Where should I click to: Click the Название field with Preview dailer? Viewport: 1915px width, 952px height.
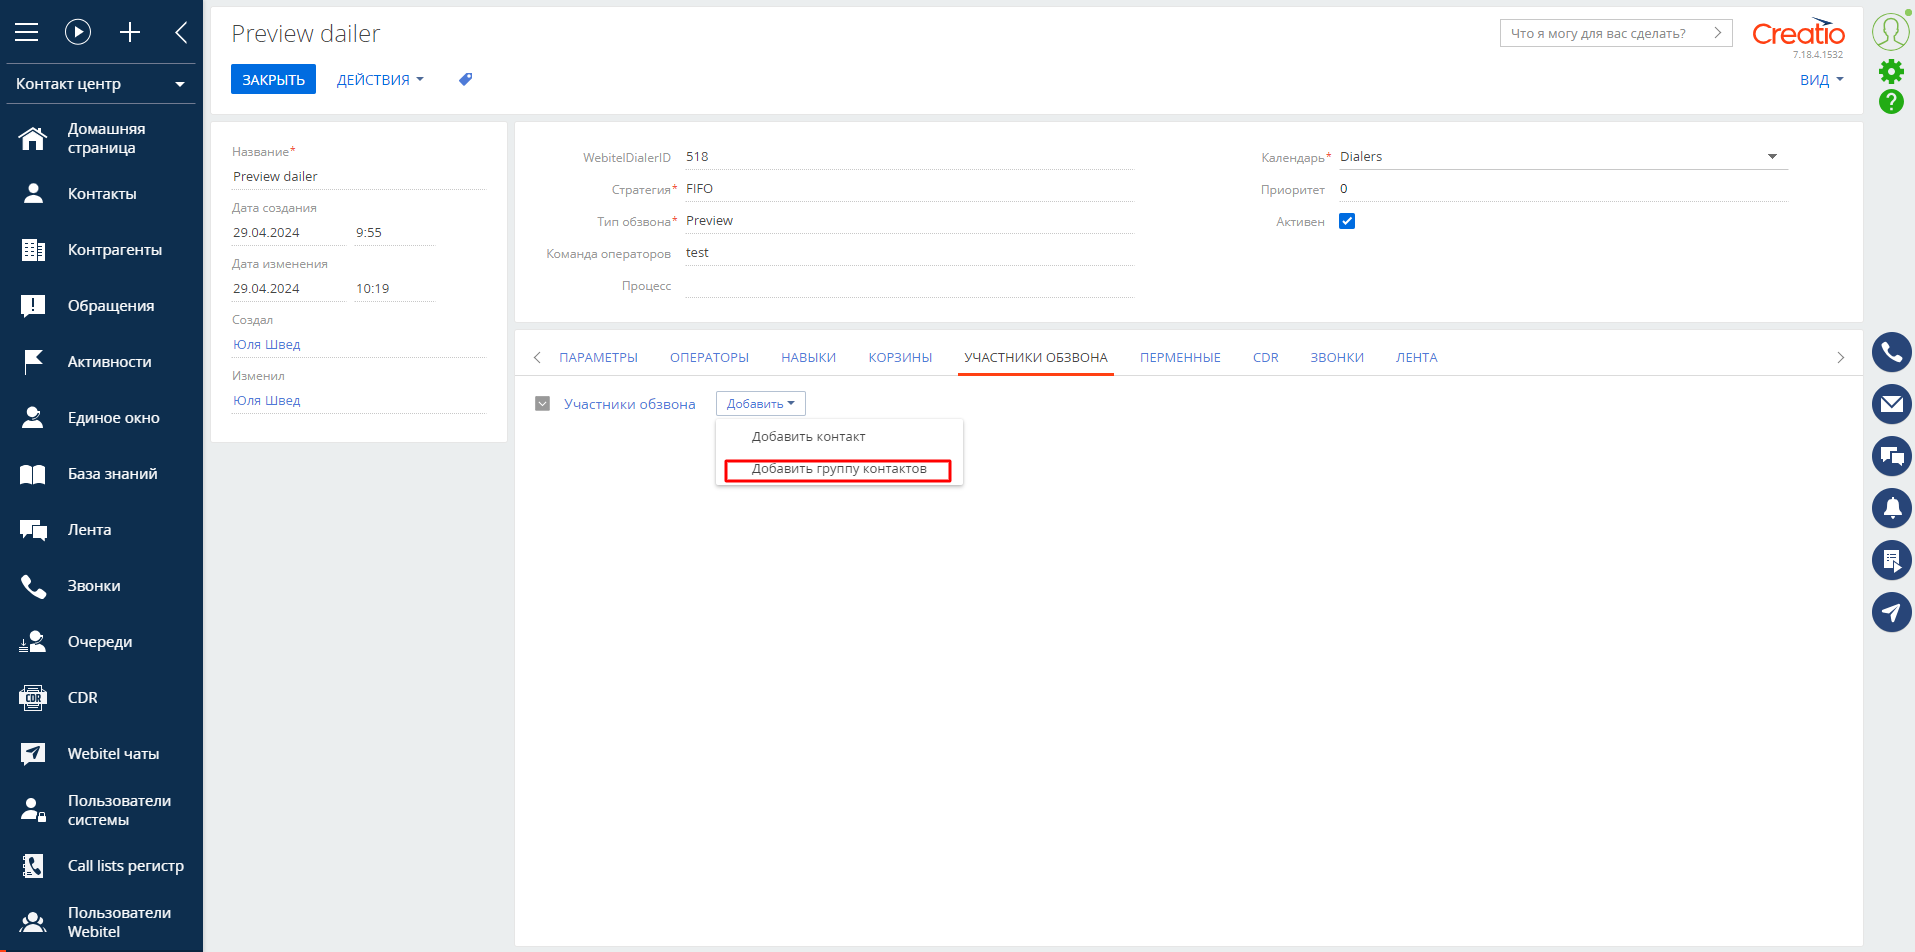[x=359, y=177]
